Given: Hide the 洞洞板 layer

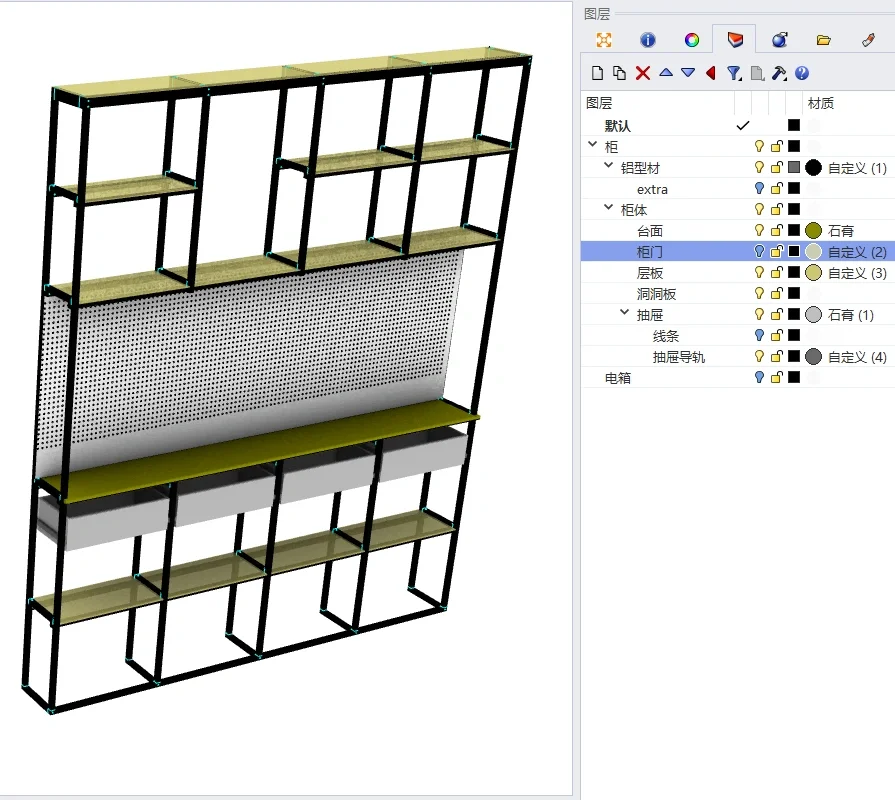Looking at the screenshot, I should point(759,293).
